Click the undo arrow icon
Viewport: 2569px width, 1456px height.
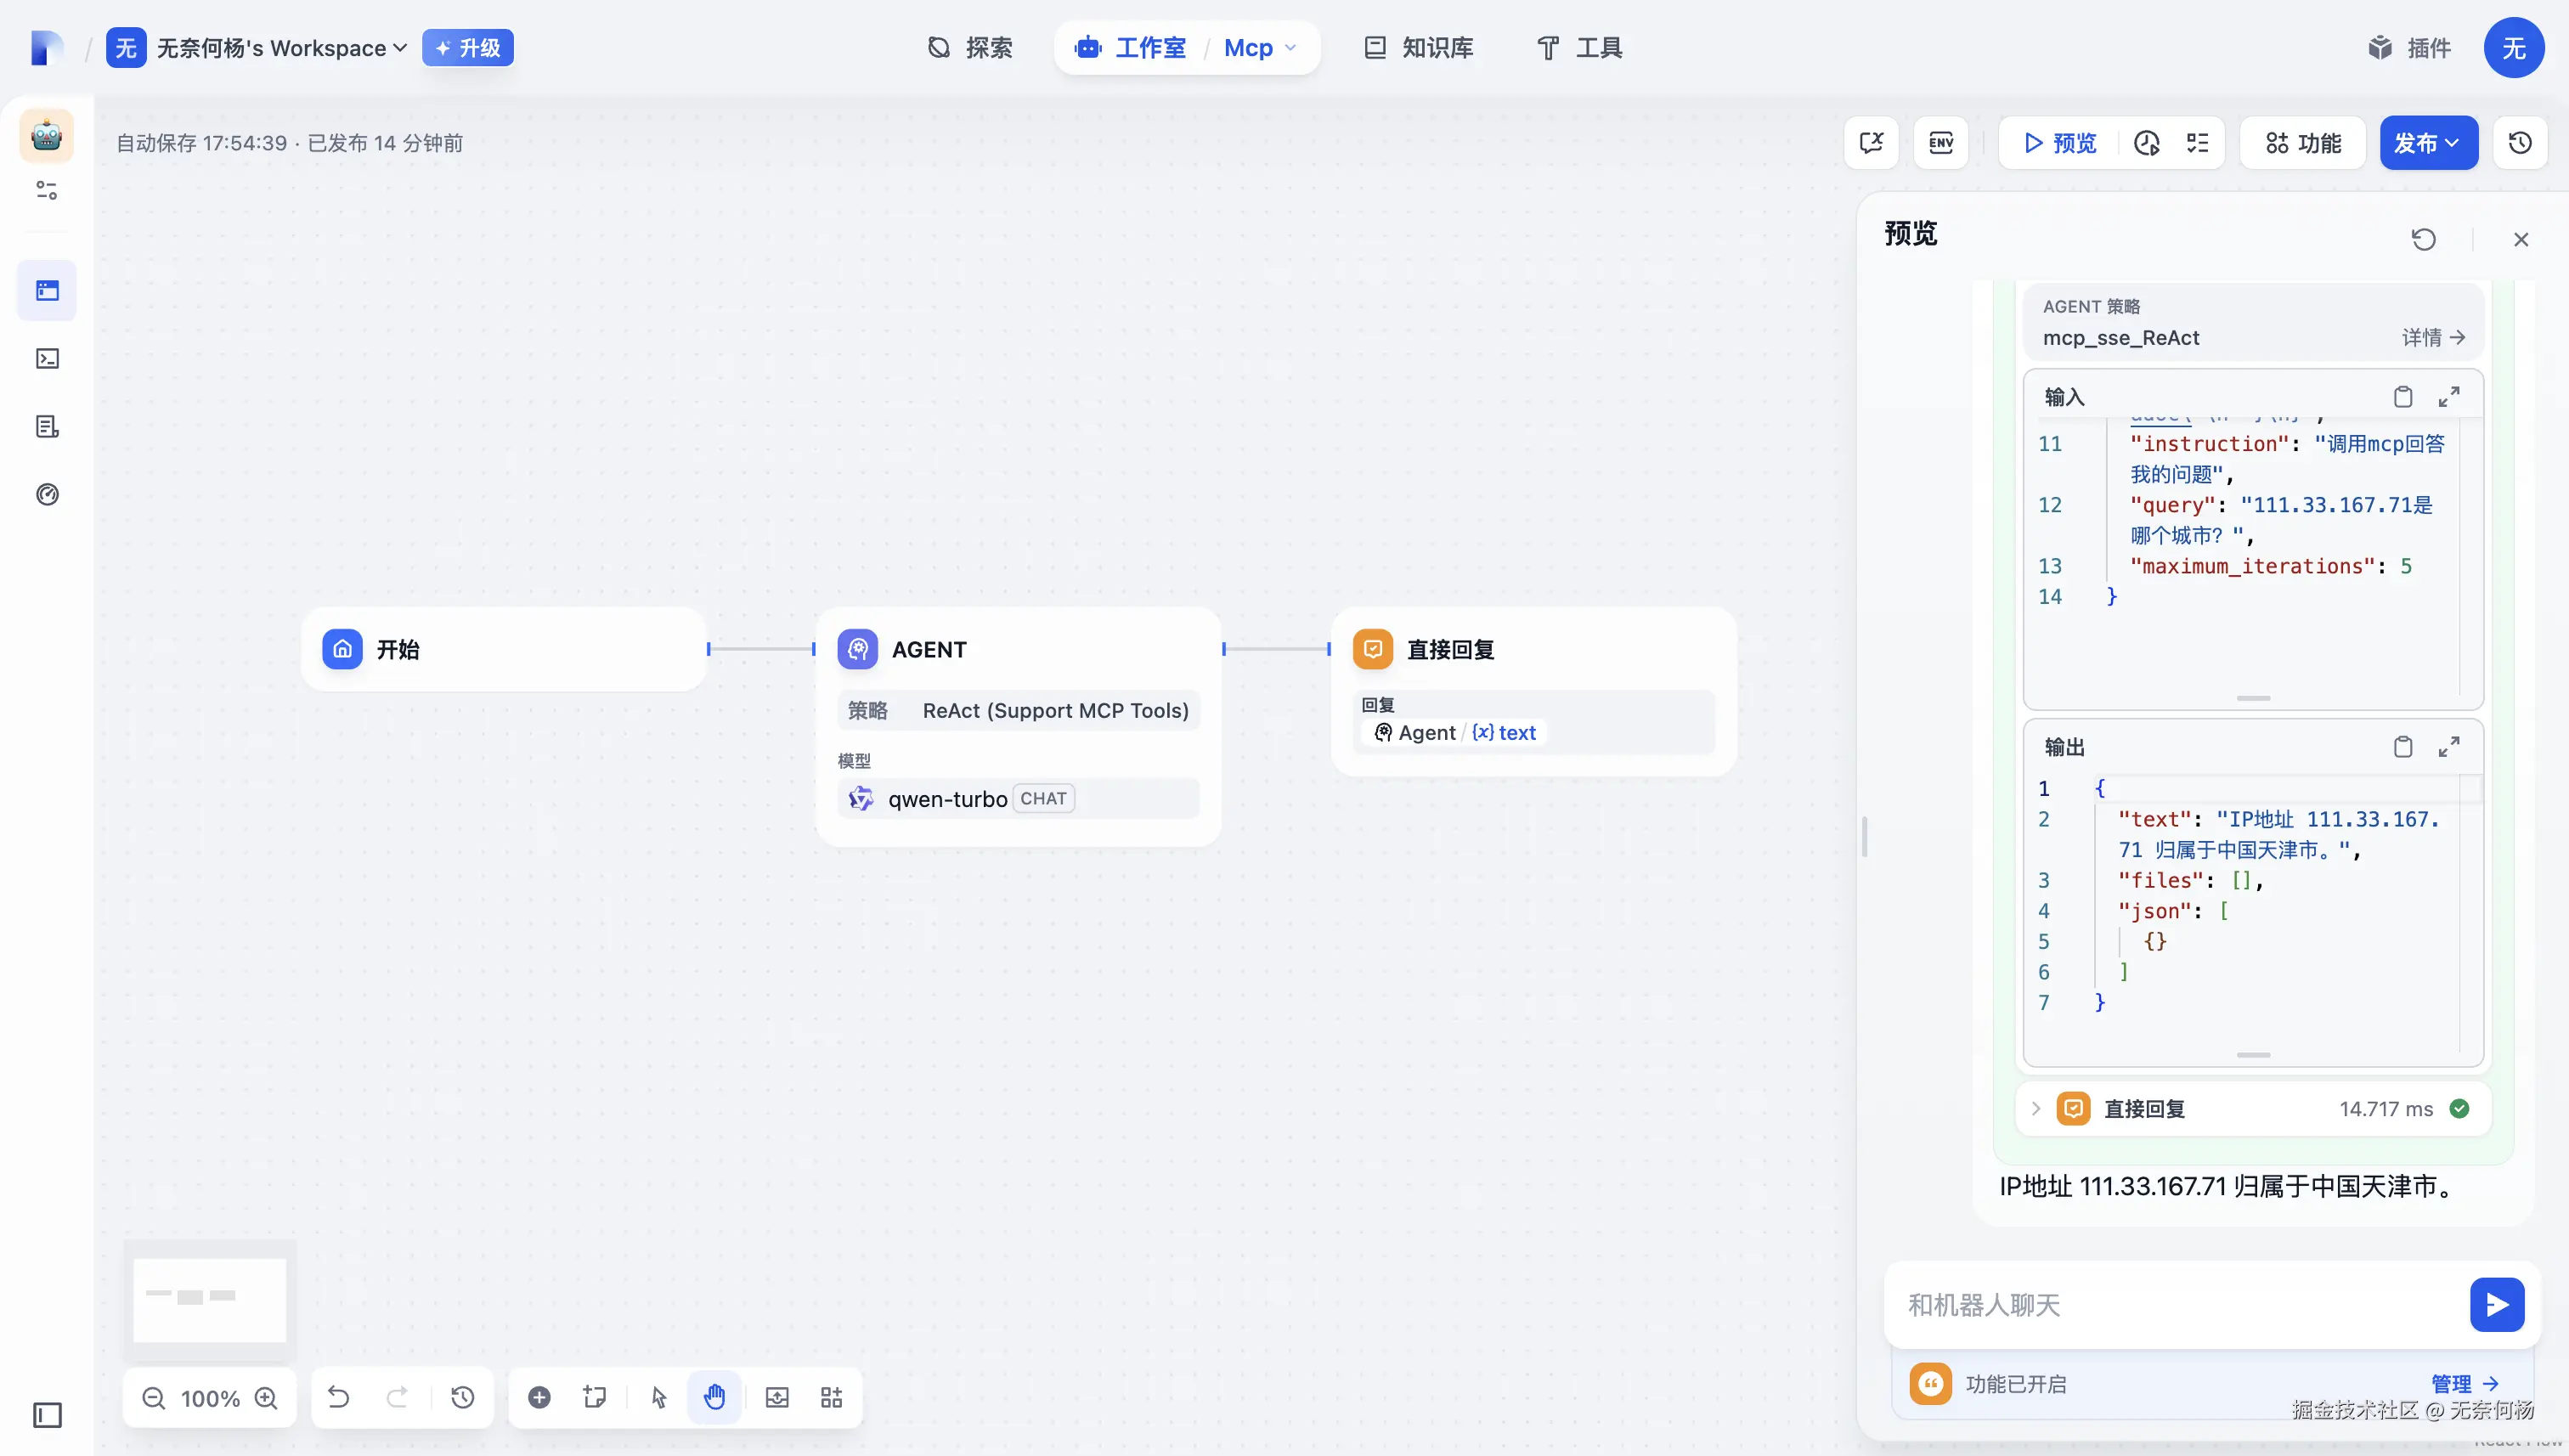point(339,1398)
